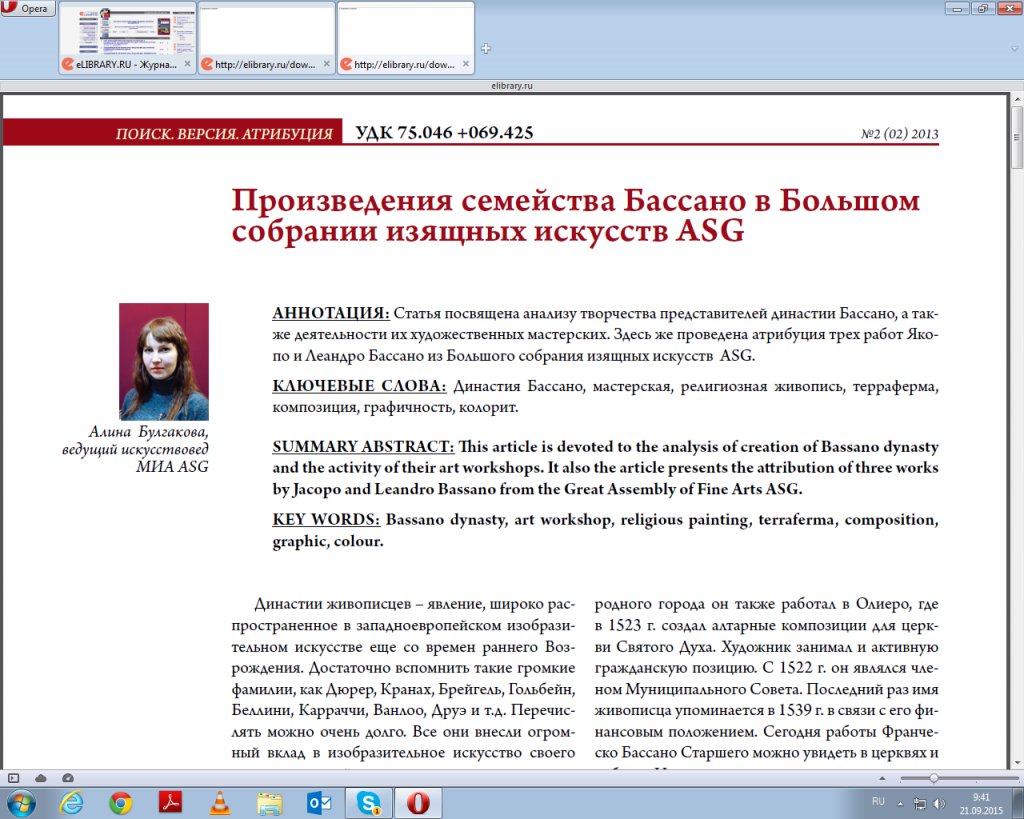Viewport: 1024px width, 819px height.
Task: Click the vertical scrollbar thumb
Action: 1017,137
